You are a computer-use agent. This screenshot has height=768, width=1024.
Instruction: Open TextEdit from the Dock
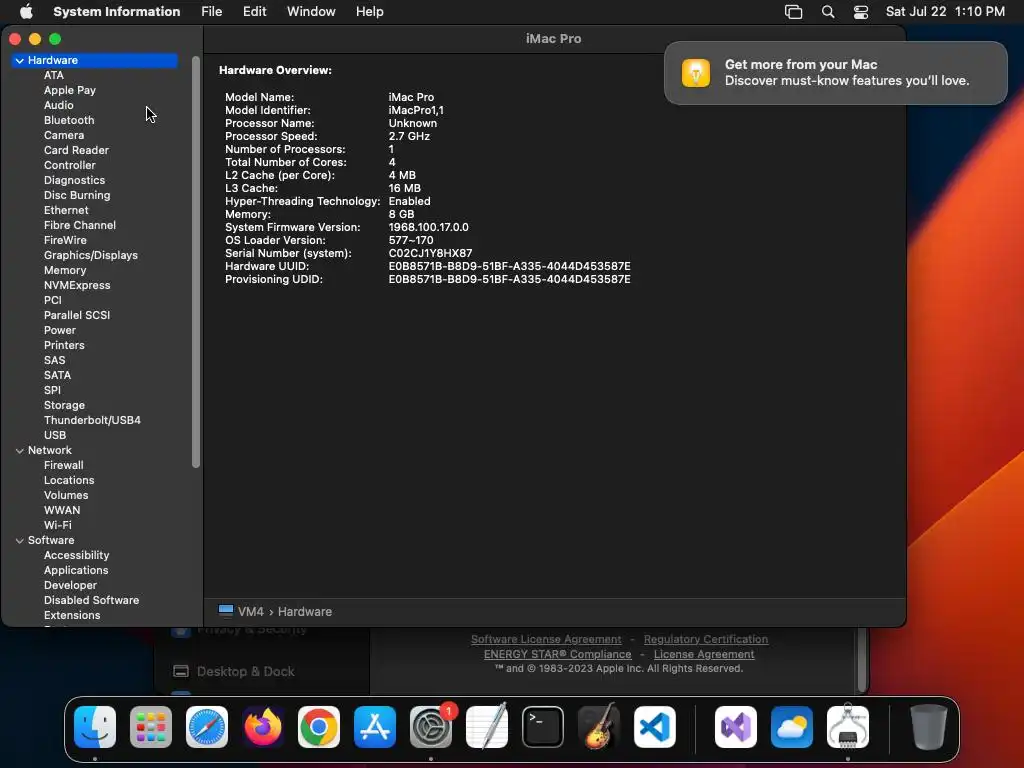pyautogui.click(x=487, y=727)
